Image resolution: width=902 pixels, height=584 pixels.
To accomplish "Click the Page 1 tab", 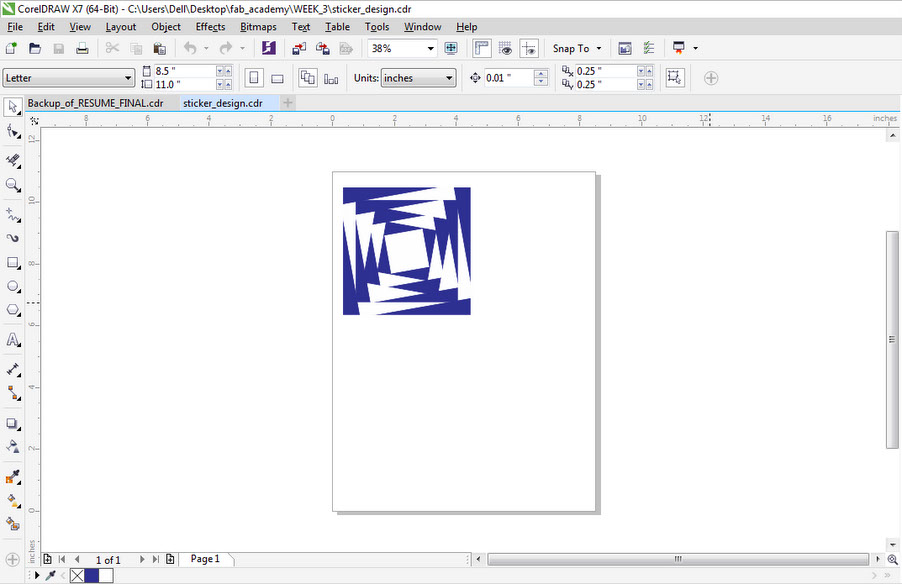I will 205,559.
